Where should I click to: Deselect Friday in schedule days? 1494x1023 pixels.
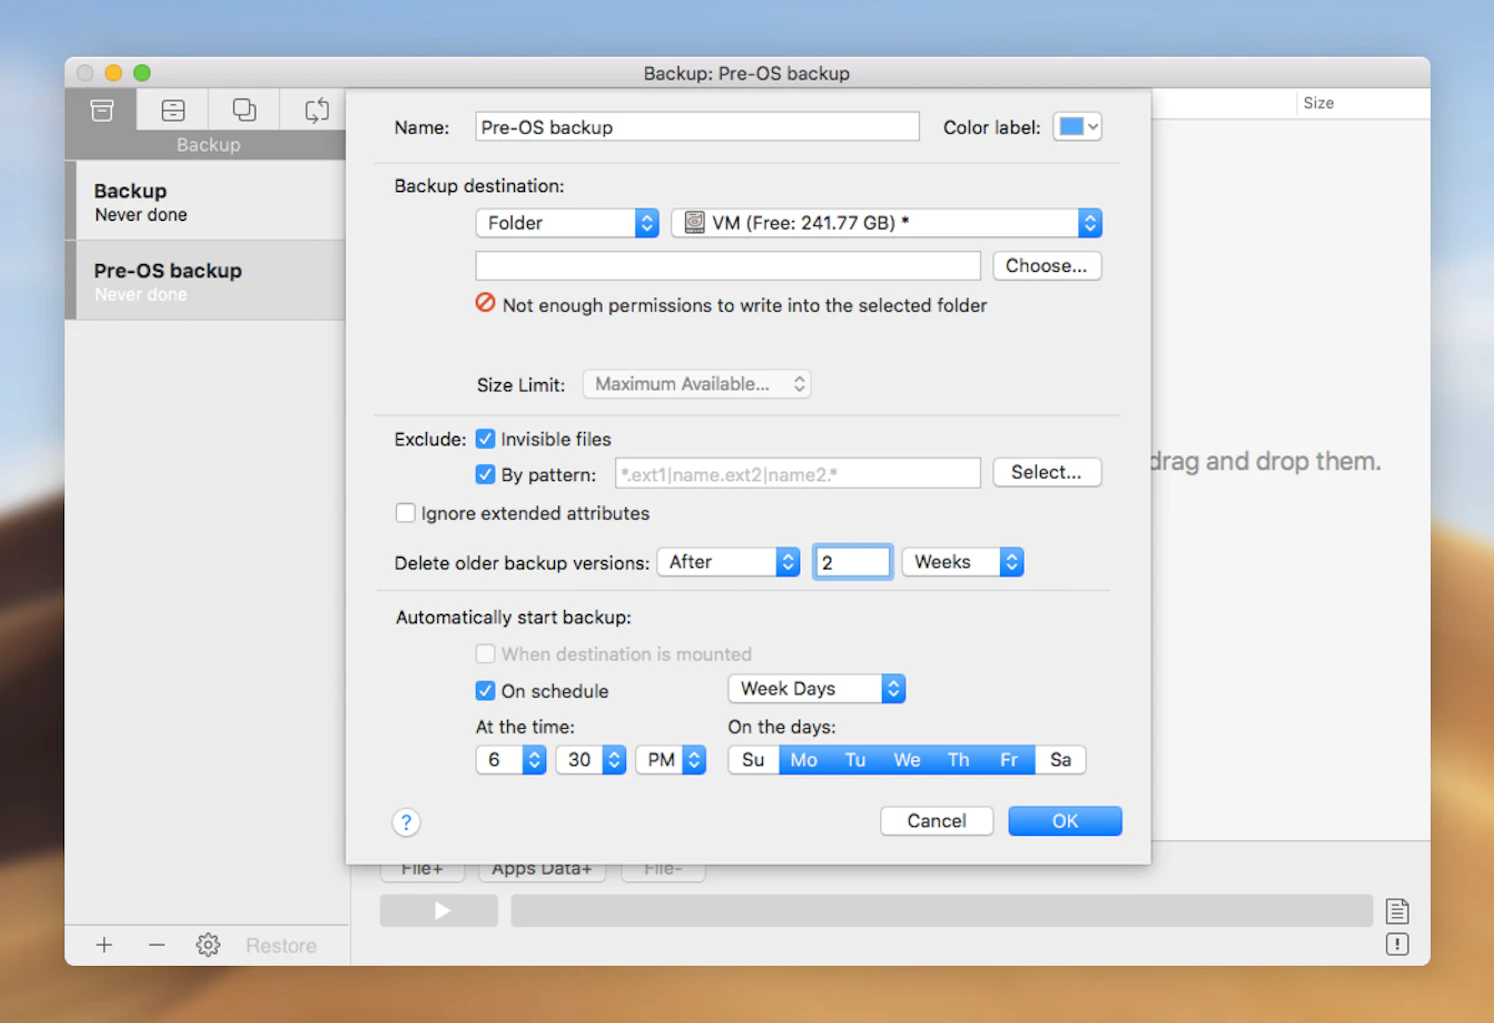click(1009, 760)
